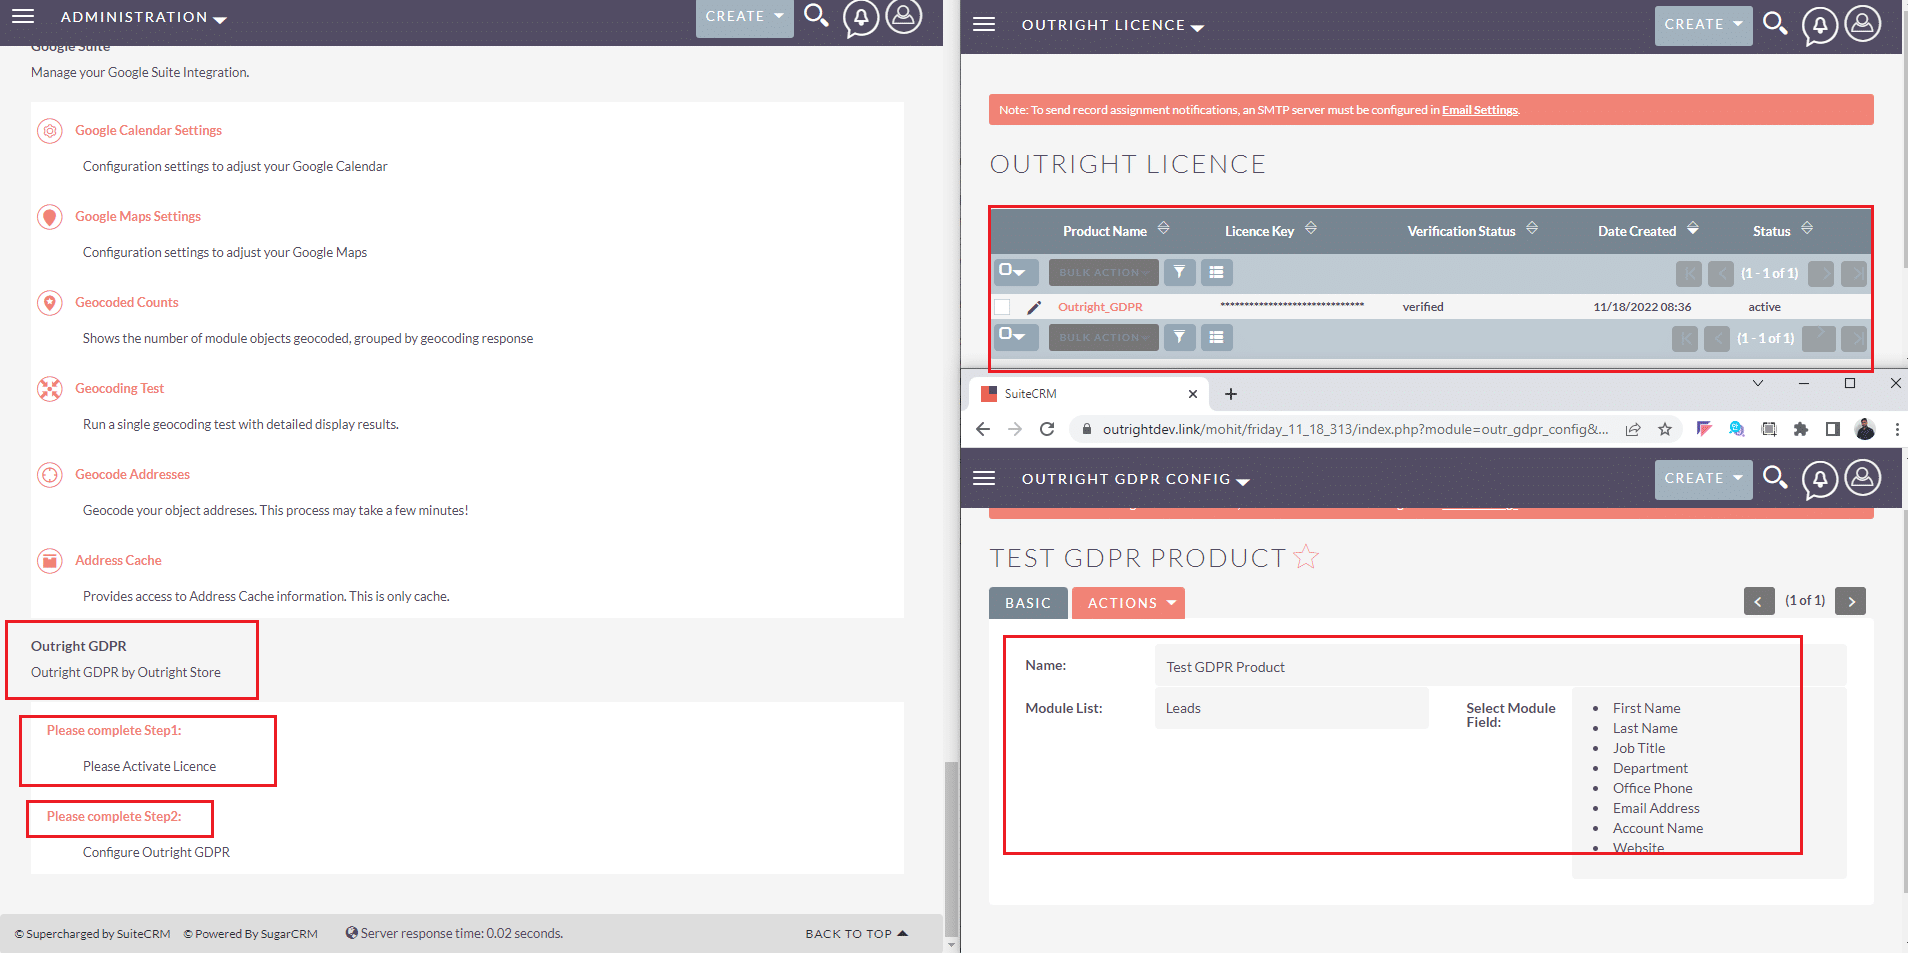Click Administration page vertical scrollbar

(x=951, y=848)
